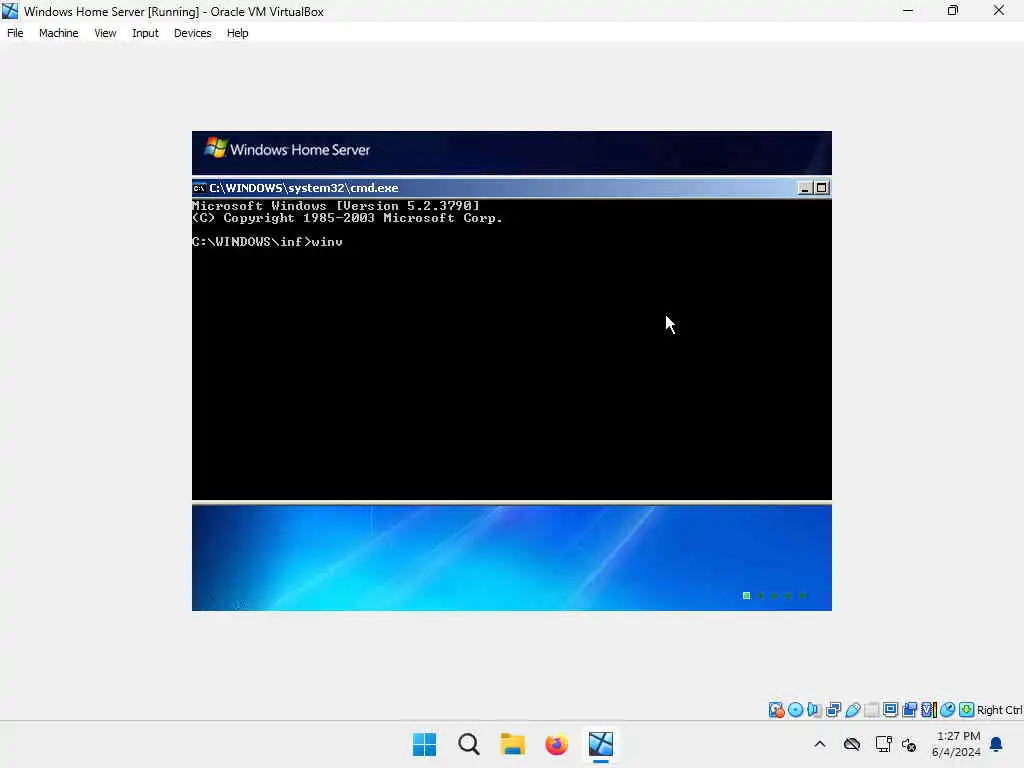Open the File menu
The image size is (1024, 768).
[15, 33]
